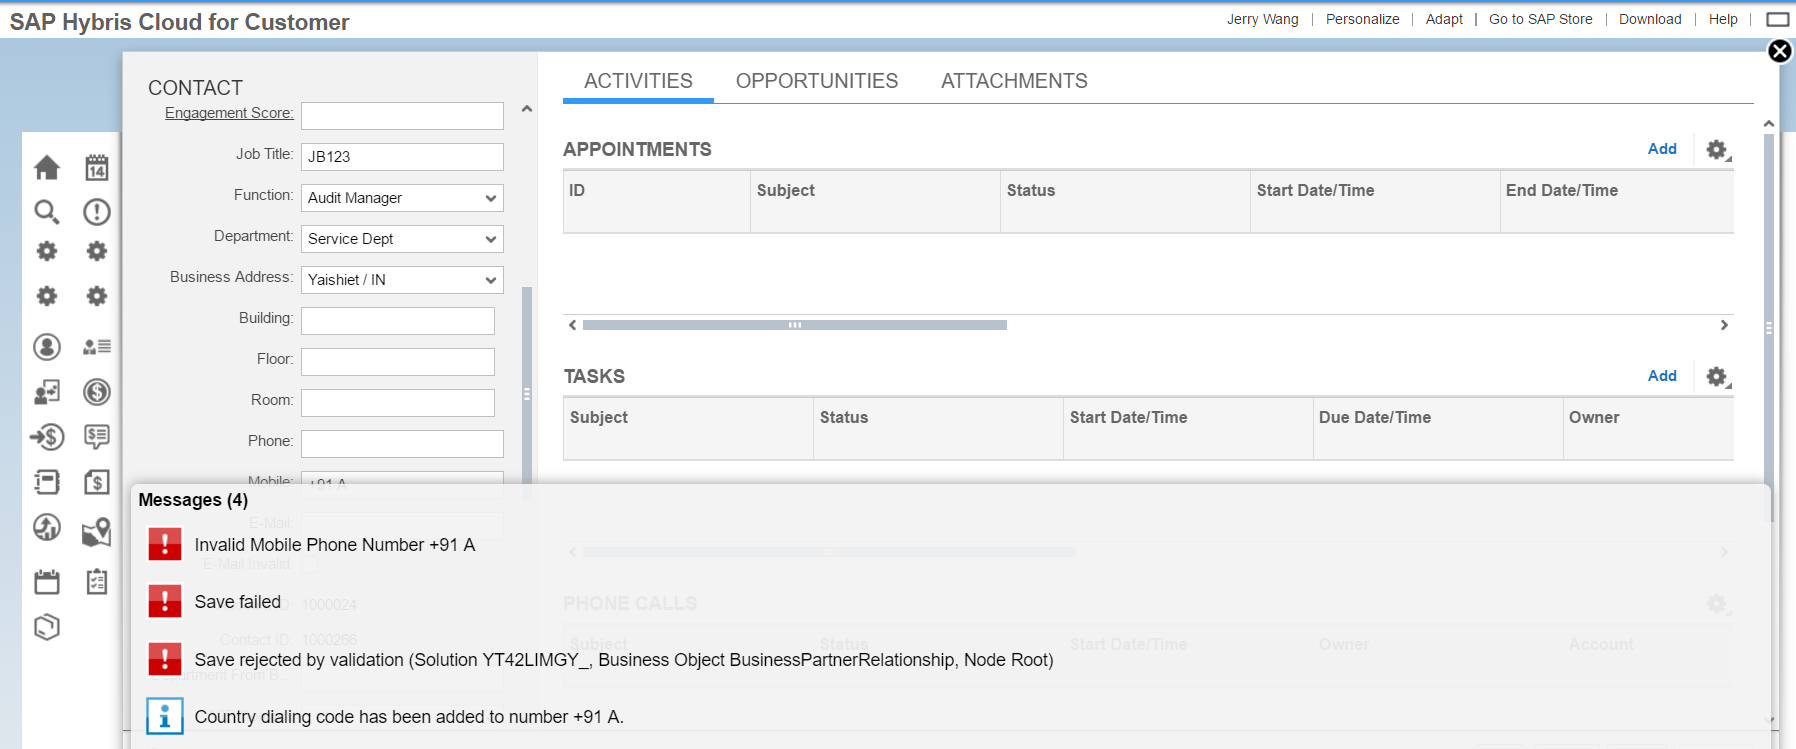The height and width of the screenshot is (749, 1796).
Task: Open the arrow-to-dollar icon in sidebar
Action: point(47,437)
